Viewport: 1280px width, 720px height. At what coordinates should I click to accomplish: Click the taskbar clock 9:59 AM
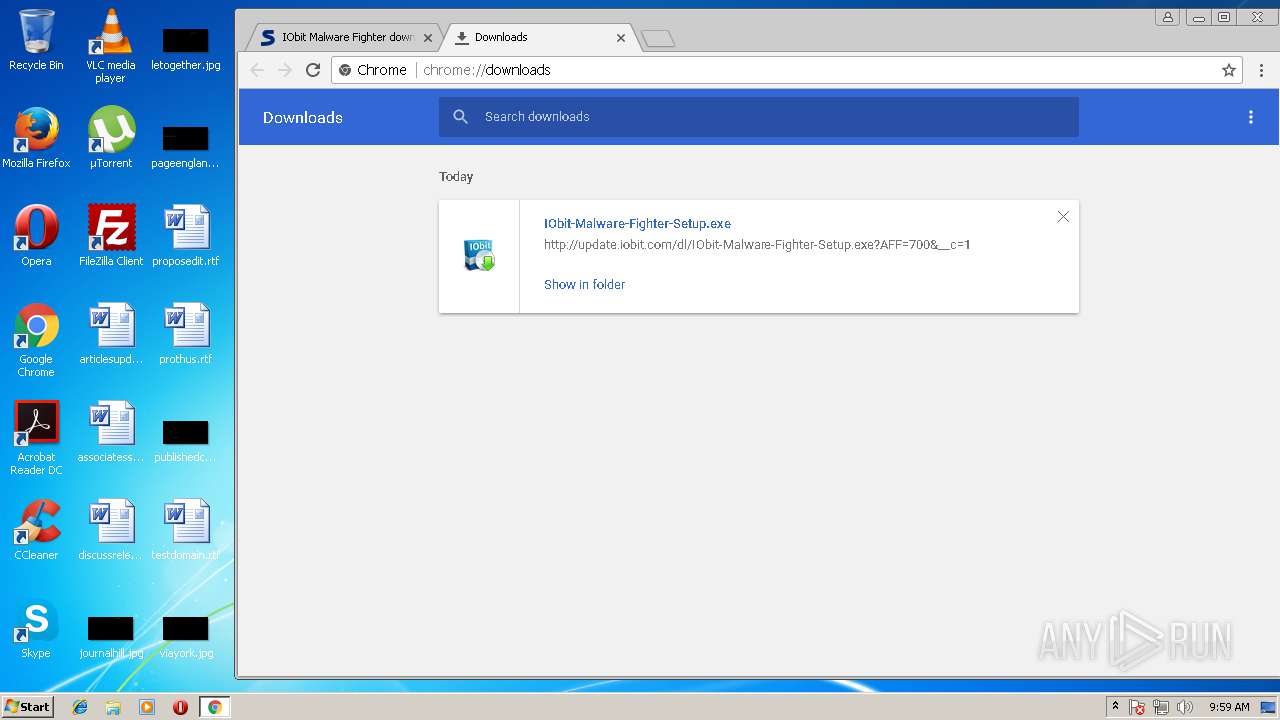point(1229,707)
